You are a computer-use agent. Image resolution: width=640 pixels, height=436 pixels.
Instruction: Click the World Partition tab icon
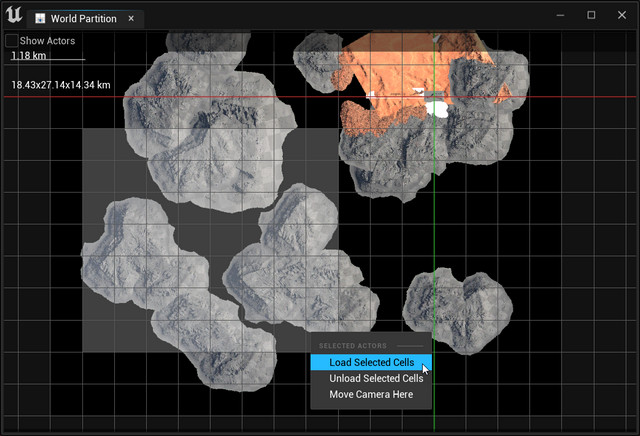pos(40,18)
